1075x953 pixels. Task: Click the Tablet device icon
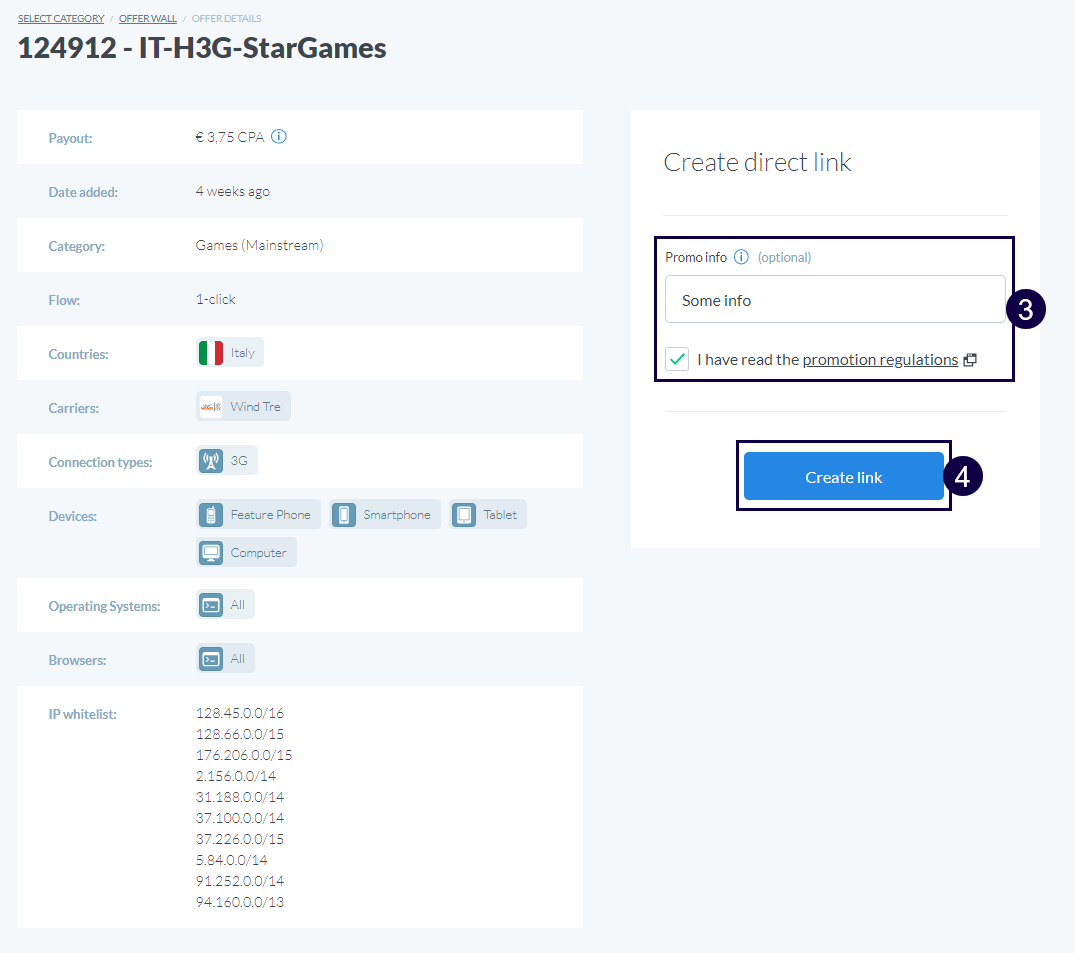click(464, 515)
